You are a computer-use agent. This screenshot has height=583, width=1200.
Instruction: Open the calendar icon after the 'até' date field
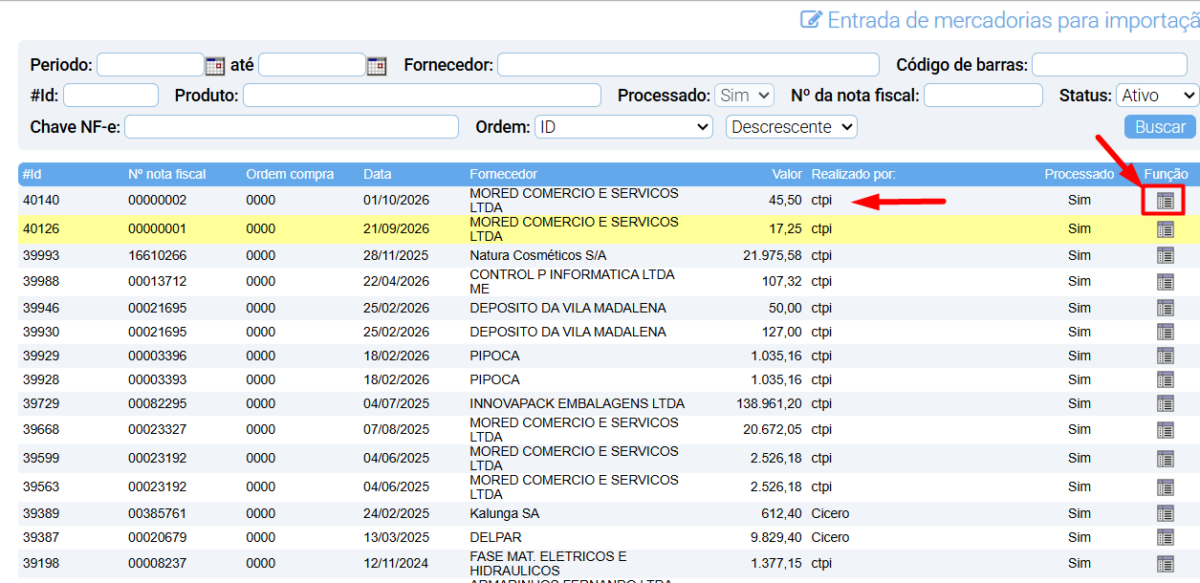[x=376, y=66]
